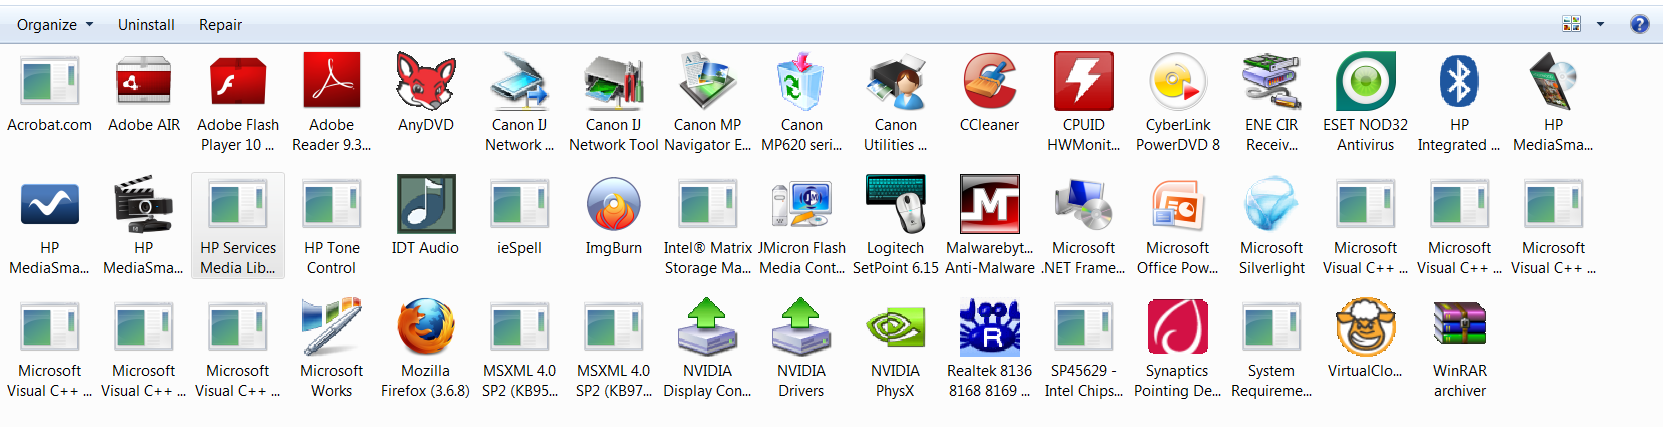Choose the CyberLink PowerDVD 8 icon
The height and width of the screenshot is (427, 1663).
1177,82
